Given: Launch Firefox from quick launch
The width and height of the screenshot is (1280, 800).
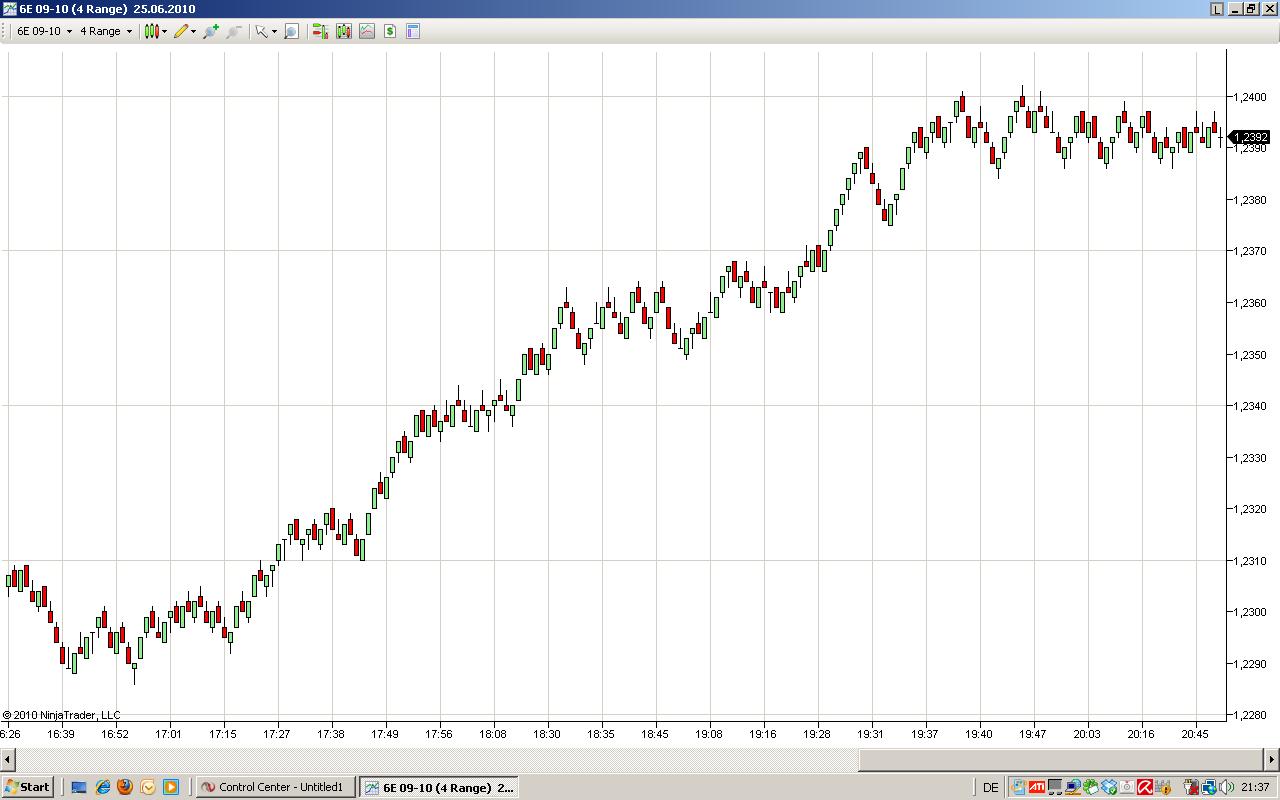Looking at the screenshot, I should click(125, 787).
